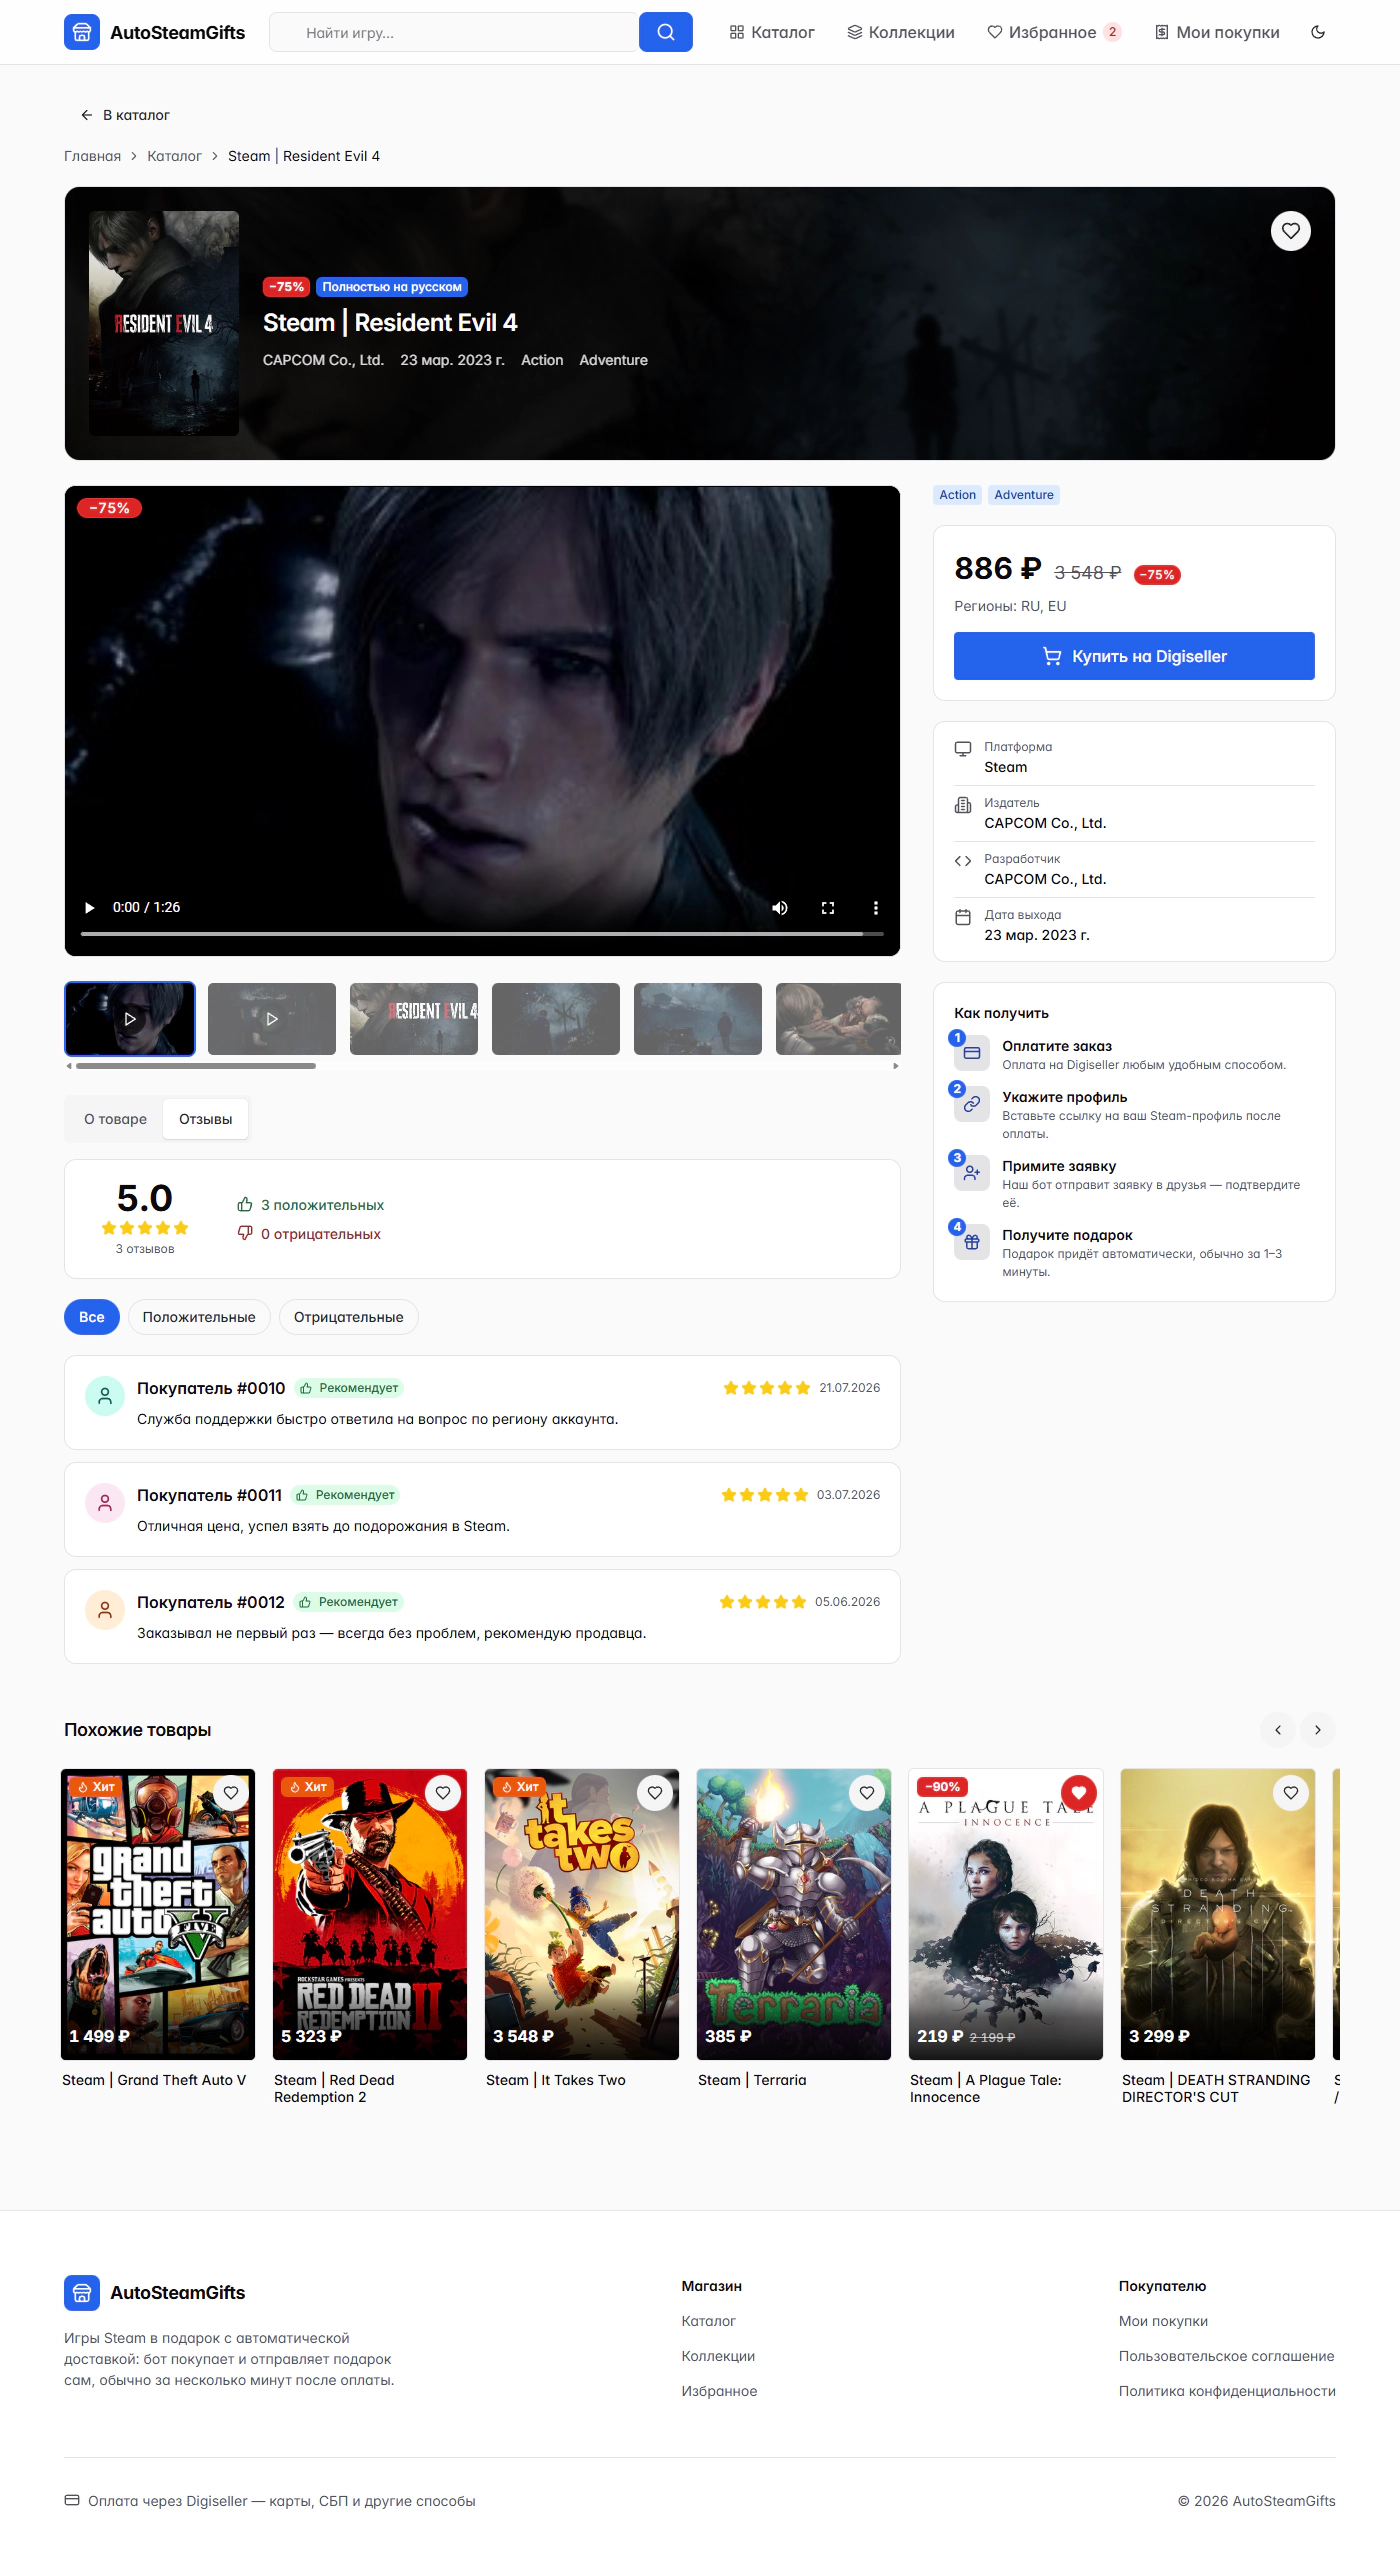
Task: Remove A Plague Tale from favorites heart
Action: tap(1079, 1793)
